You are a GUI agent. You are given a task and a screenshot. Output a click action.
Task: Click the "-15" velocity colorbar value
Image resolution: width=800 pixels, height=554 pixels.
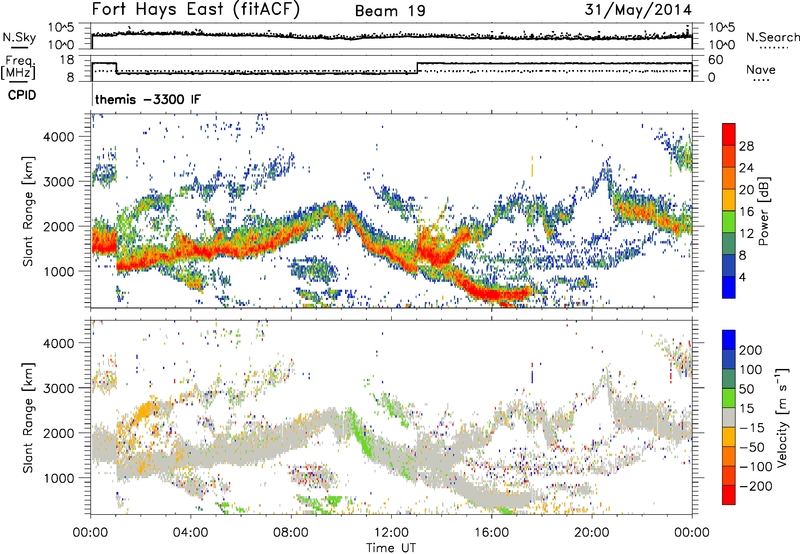752,428
